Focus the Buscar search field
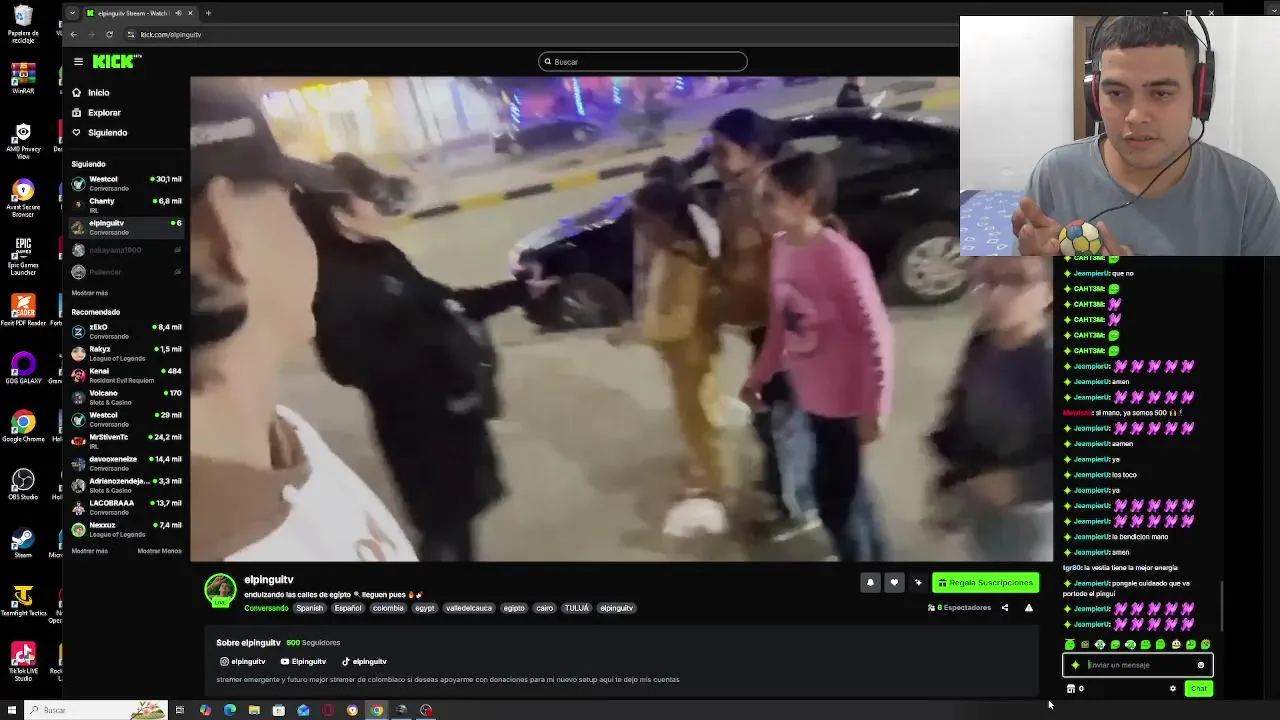The height and width of the screenshot is (720, 1280). (643, 62)
